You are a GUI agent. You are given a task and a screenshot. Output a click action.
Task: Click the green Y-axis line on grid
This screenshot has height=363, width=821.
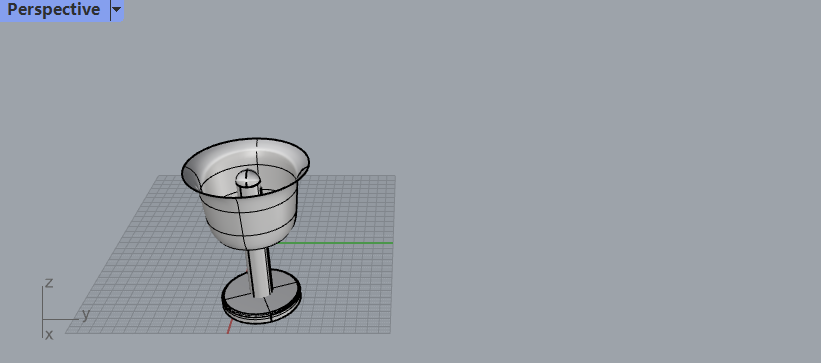(335, 243)
